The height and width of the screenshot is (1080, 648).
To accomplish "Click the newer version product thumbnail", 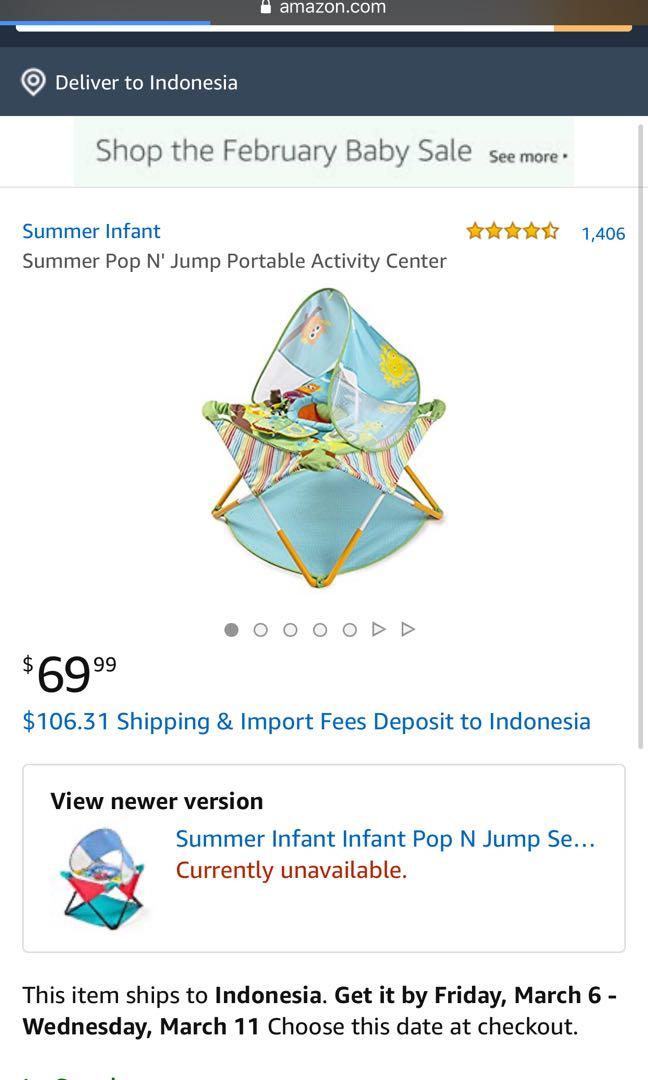I will click(x=102, y=873).
